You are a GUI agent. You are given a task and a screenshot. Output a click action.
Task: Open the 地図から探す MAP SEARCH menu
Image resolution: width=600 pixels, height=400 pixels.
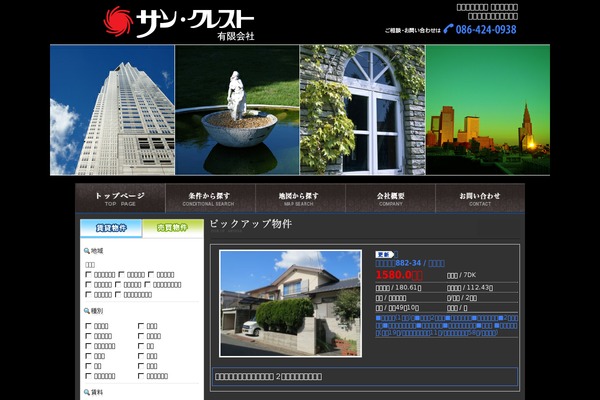pyautogui.click(x=300, y=198)
